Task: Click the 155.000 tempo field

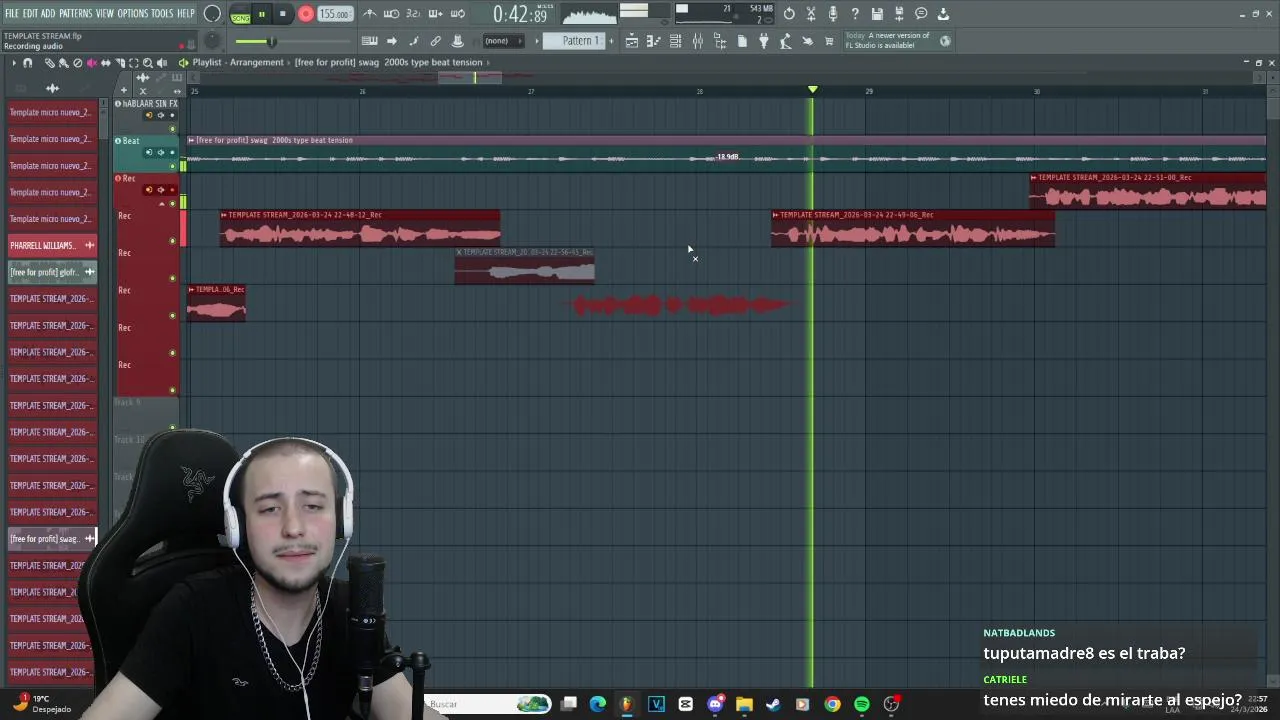Action: [334, 14]
